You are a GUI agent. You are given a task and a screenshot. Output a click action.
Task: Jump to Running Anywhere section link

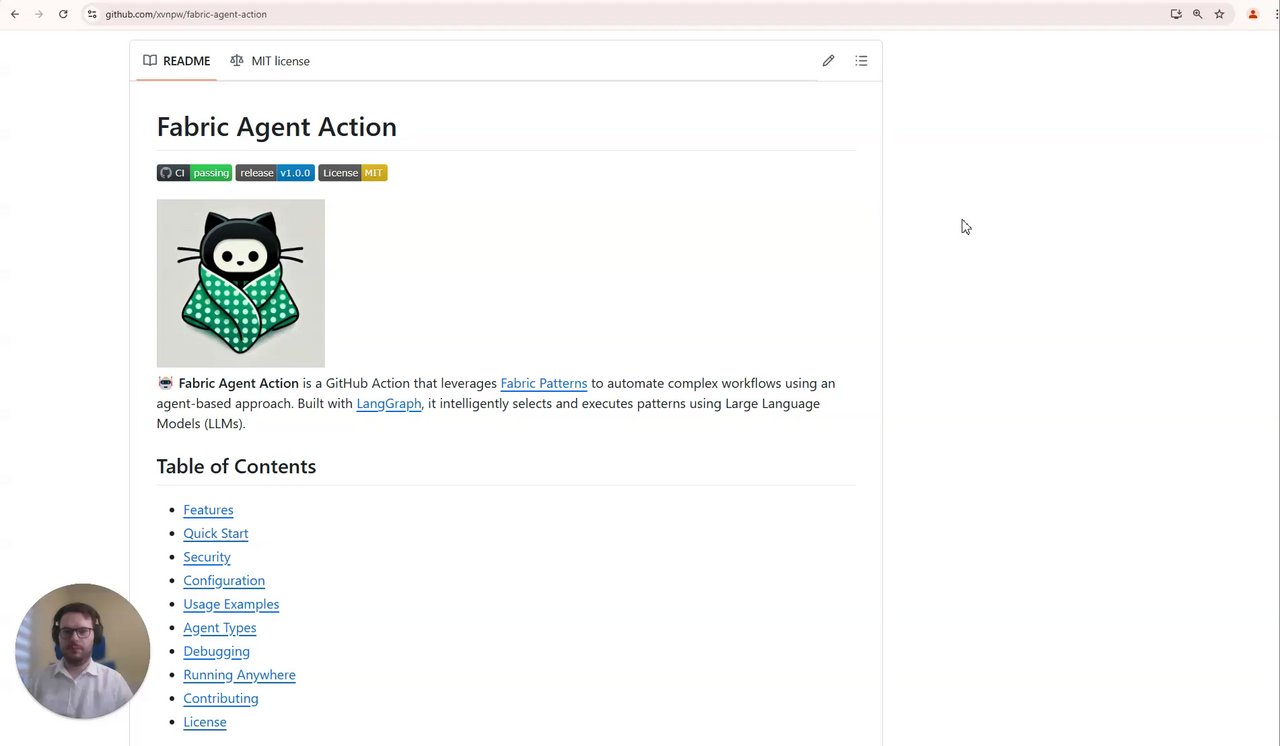point(239,675)
